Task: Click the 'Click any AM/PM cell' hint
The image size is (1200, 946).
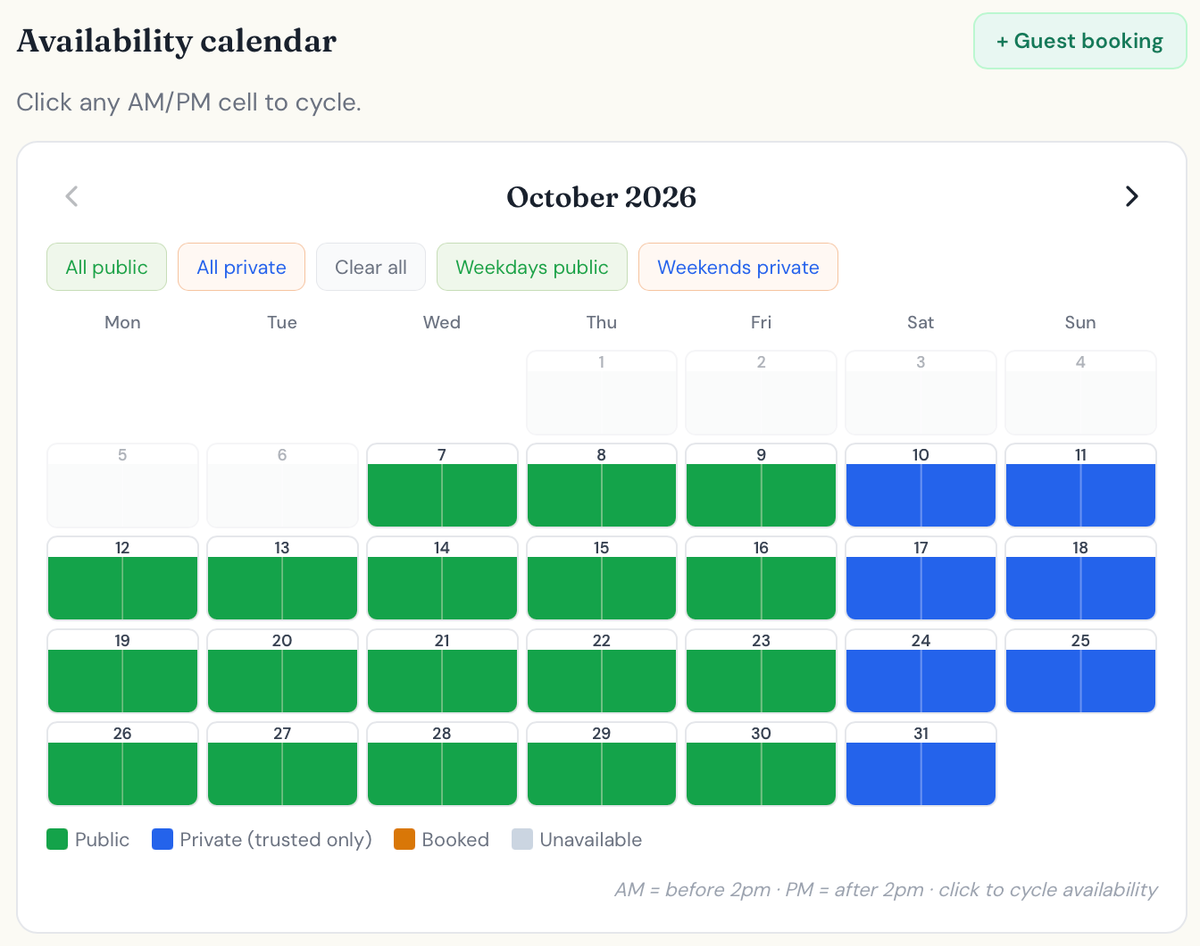Action: coord(188,102)
